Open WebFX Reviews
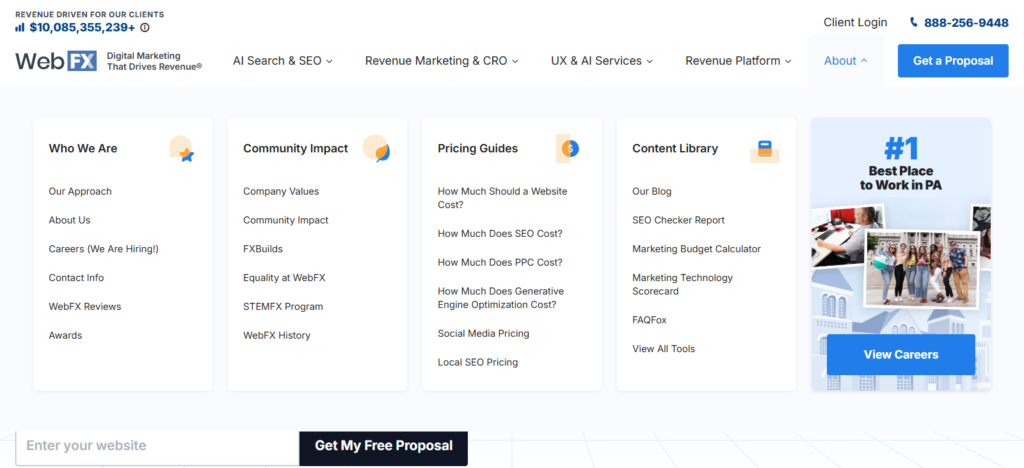Viewport: 1024px width, 468px height. coord(85,306)
